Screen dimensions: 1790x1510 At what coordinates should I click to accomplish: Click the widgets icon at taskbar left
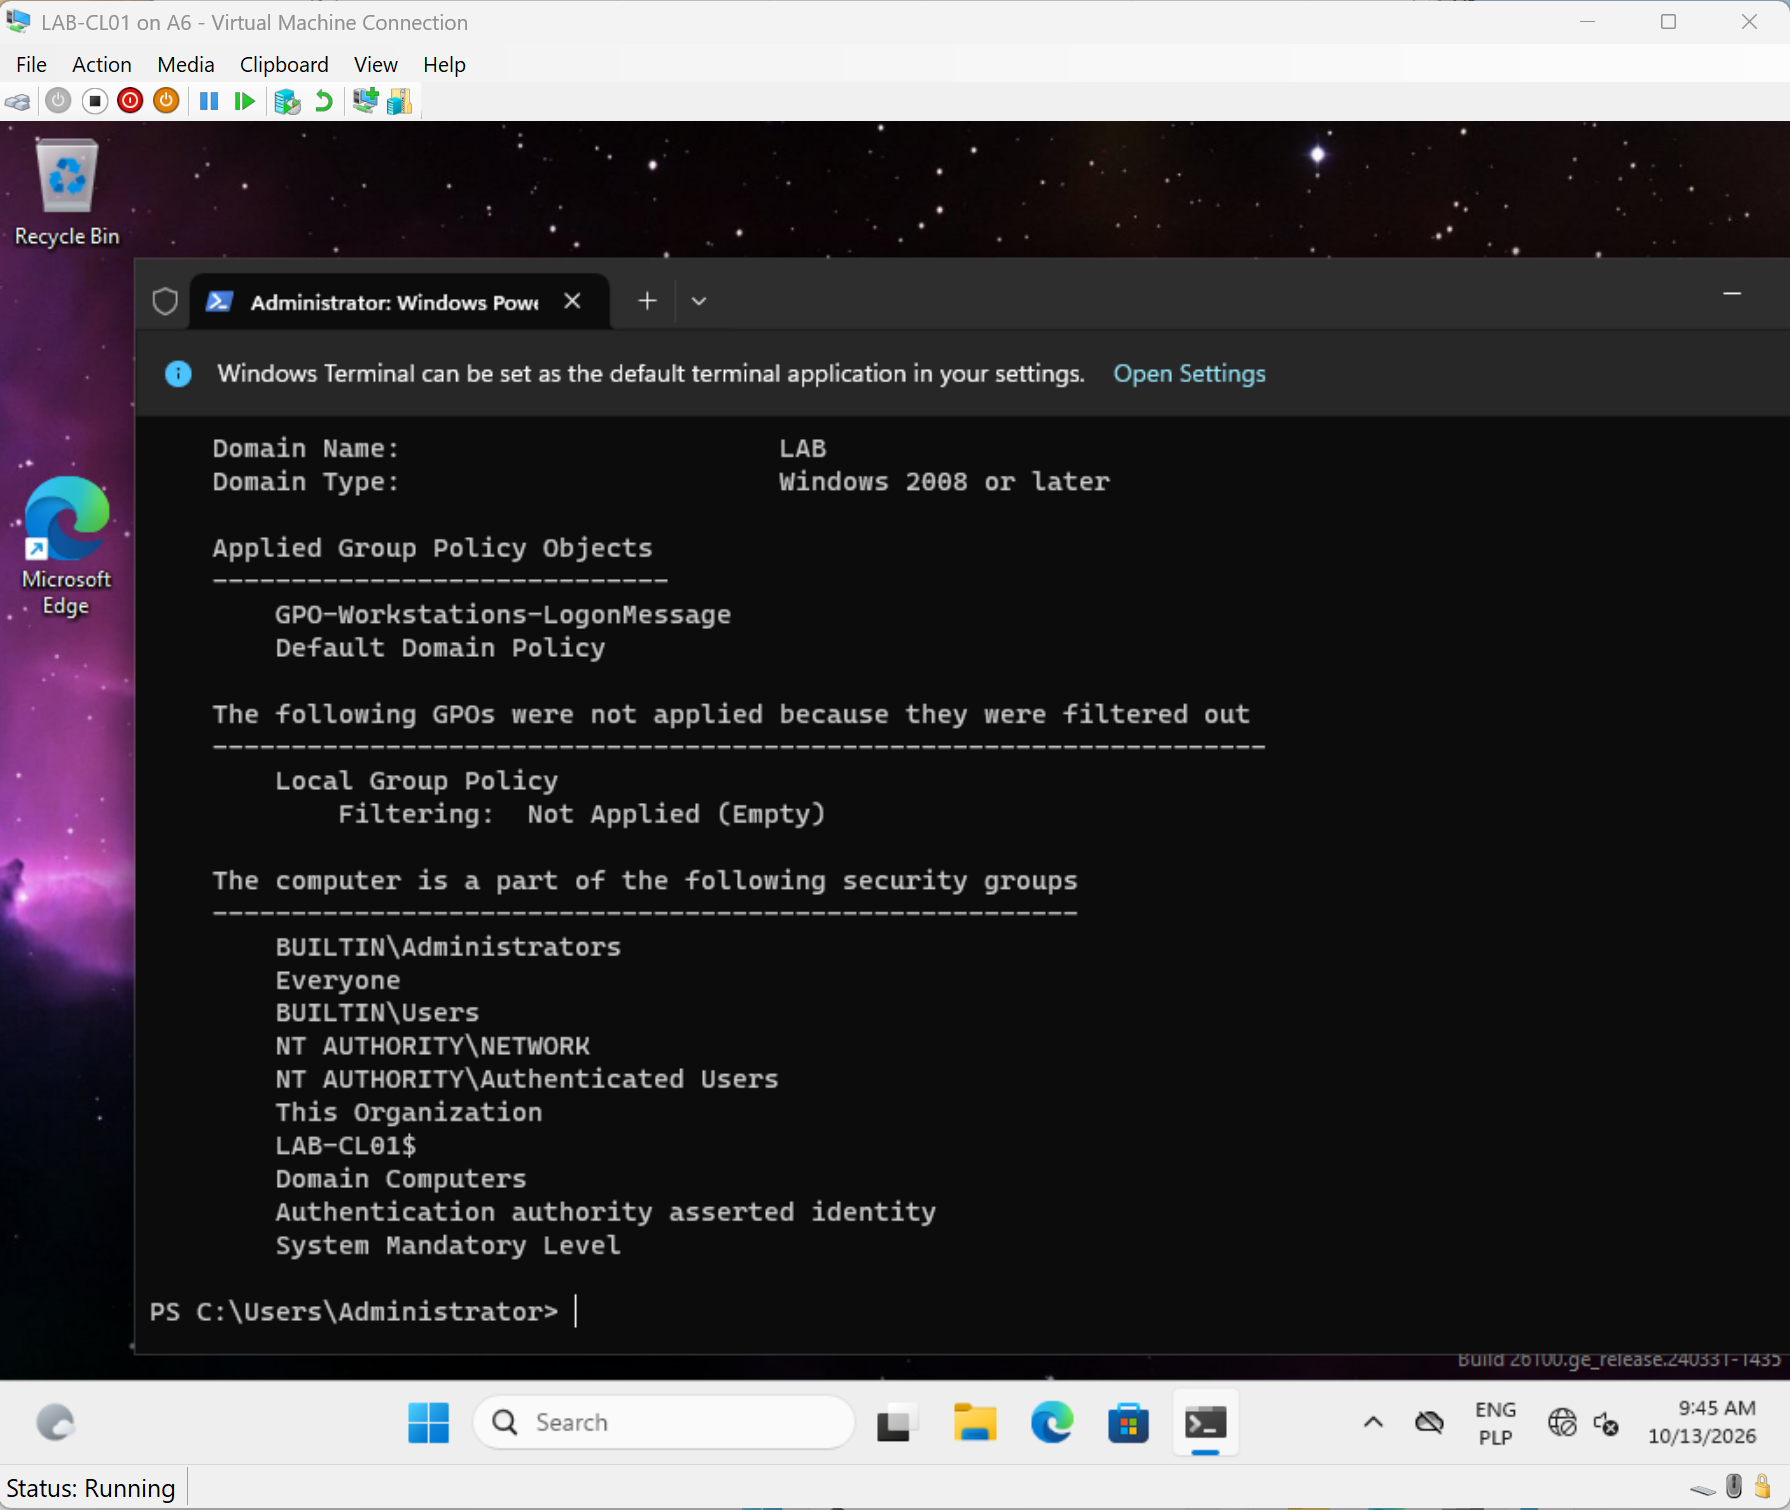[55, 1422]
